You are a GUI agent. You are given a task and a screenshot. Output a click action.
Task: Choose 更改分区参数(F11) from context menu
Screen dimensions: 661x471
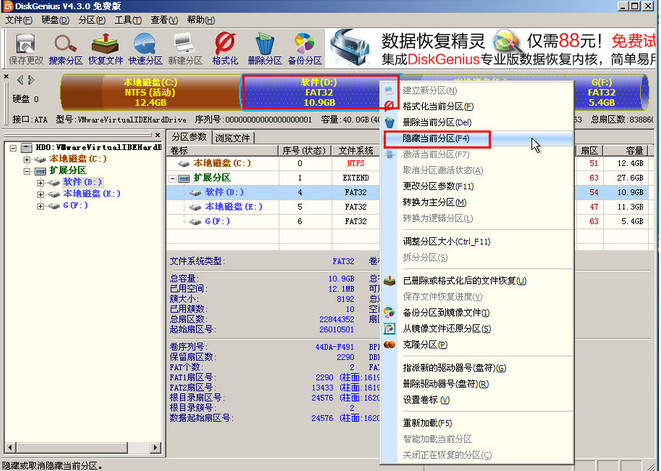[476, 186]
